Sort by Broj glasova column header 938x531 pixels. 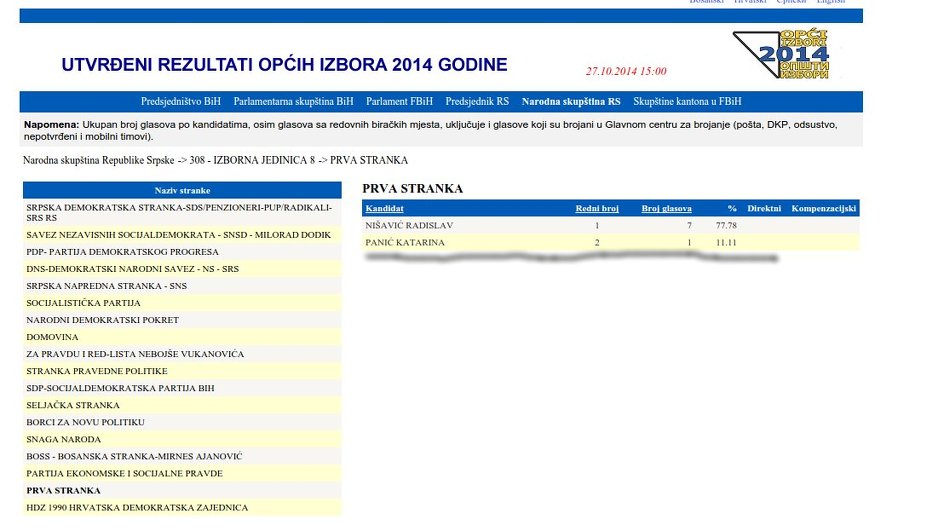pyautogui.click(x=666, y=209)
